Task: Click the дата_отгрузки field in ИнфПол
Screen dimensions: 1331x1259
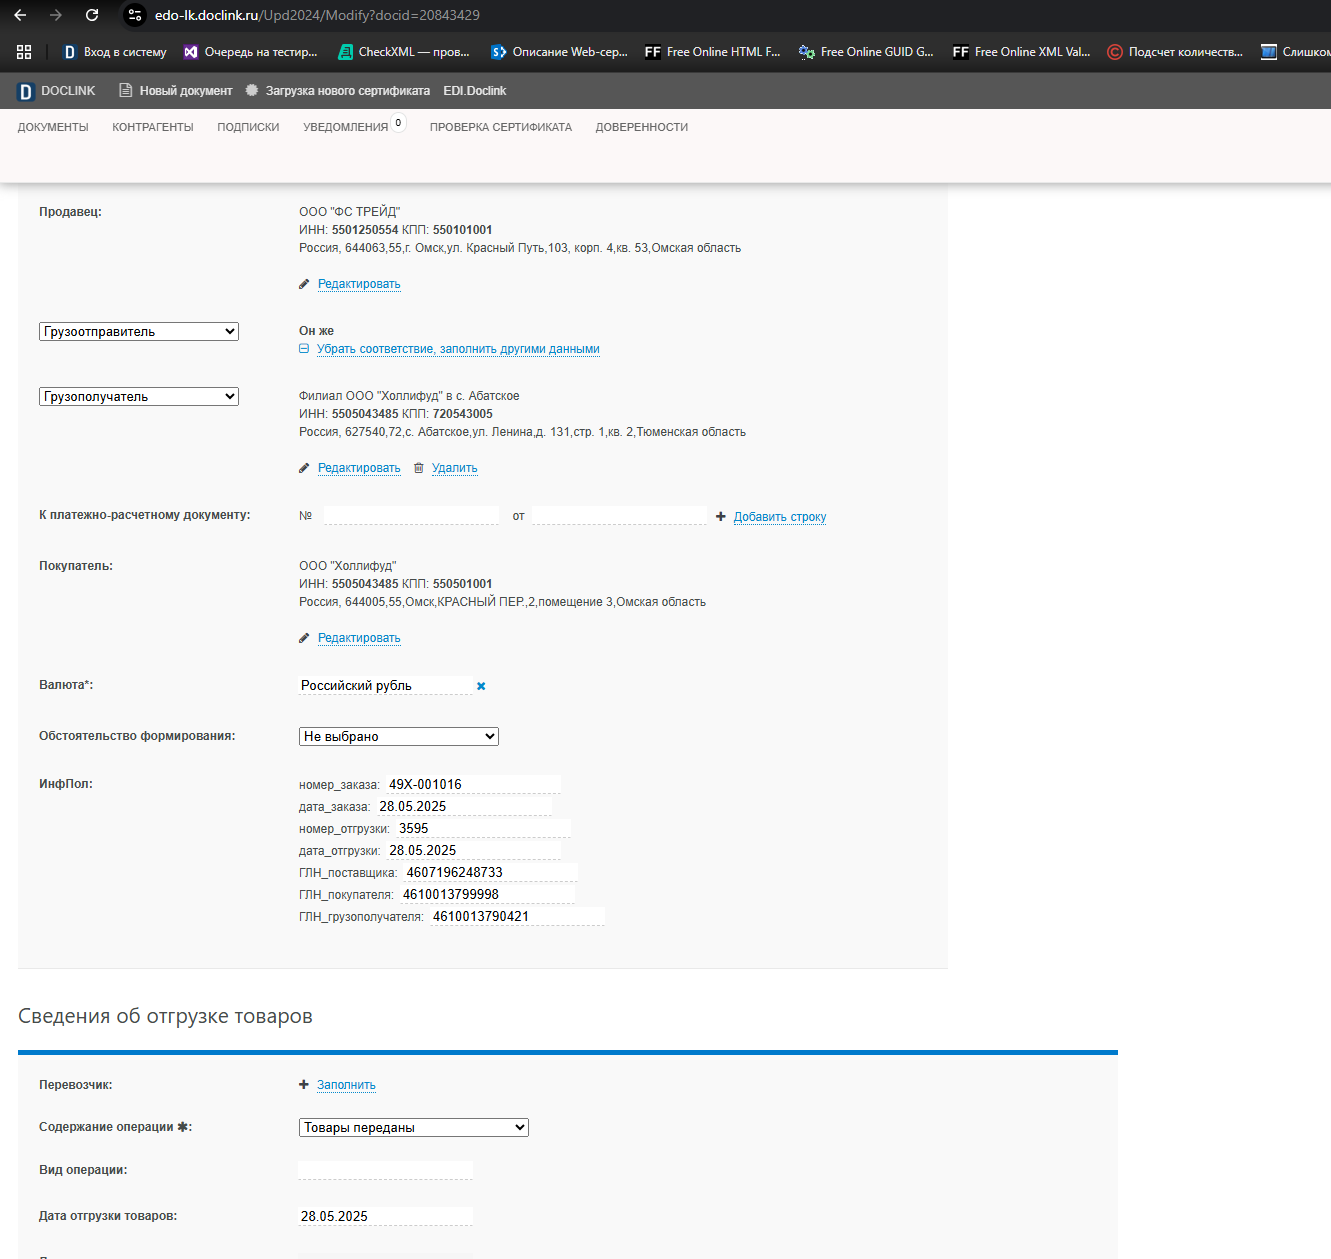Action: coord(473,850)
